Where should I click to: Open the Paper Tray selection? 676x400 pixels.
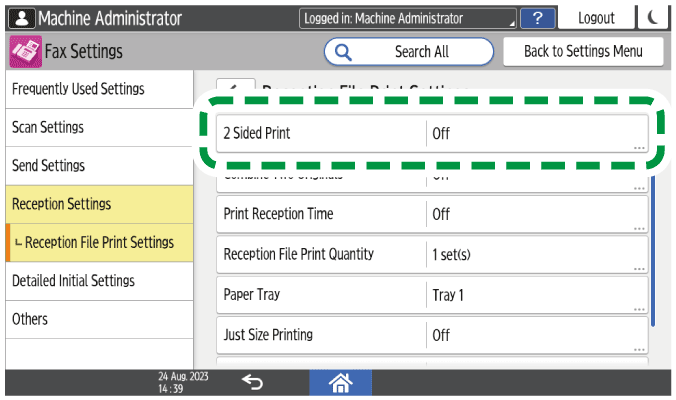pyautogui.click(x=432, y=295)
